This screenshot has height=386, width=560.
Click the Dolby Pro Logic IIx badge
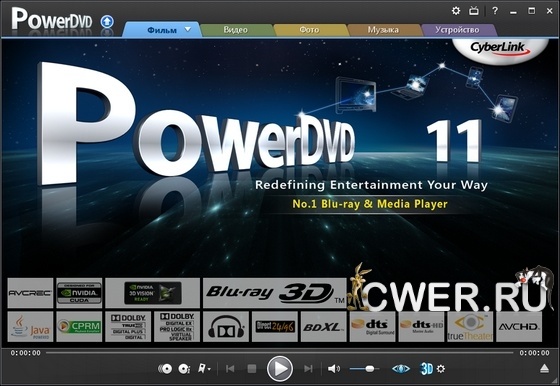(x=177, y=327)
